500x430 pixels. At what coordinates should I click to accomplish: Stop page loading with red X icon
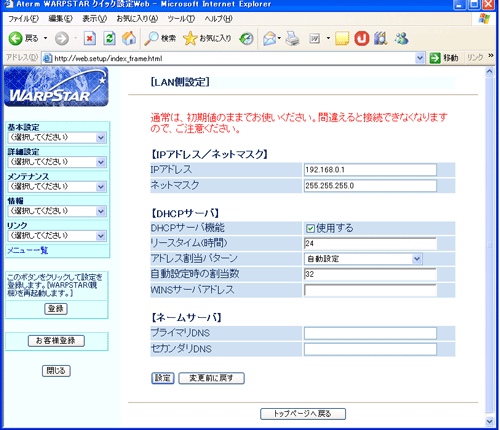89,39
